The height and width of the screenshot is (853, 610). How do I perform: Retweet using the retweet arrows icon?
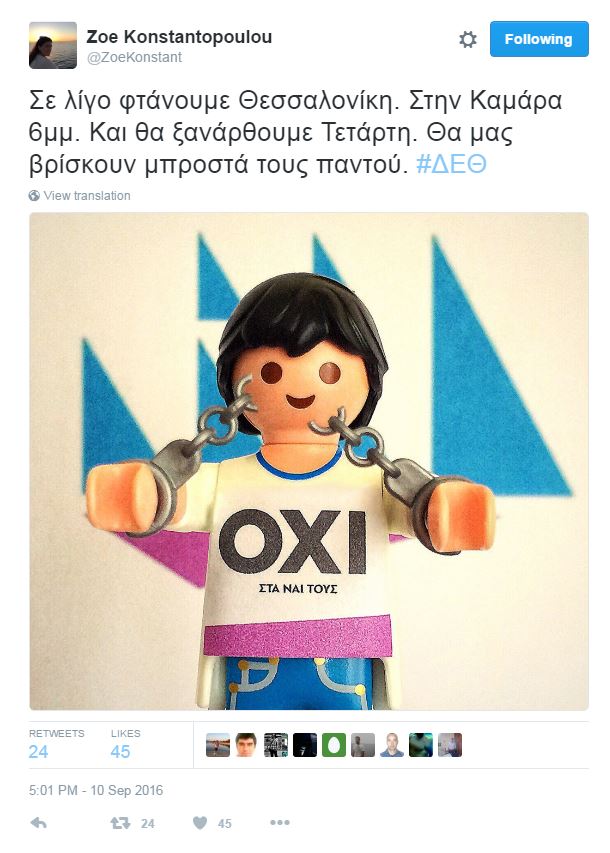(x=120, y=823)
